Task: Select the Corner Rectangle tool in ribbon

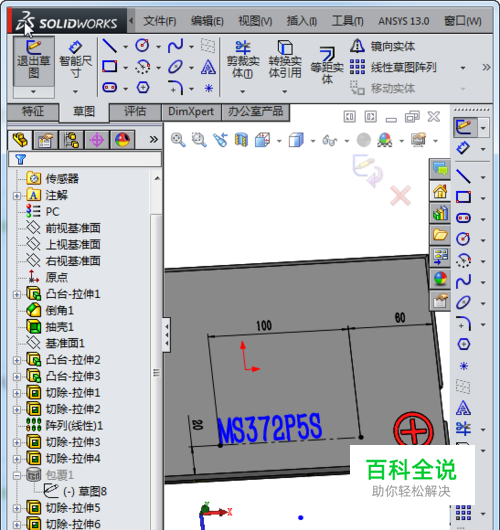Action: (x=110, y=66)
